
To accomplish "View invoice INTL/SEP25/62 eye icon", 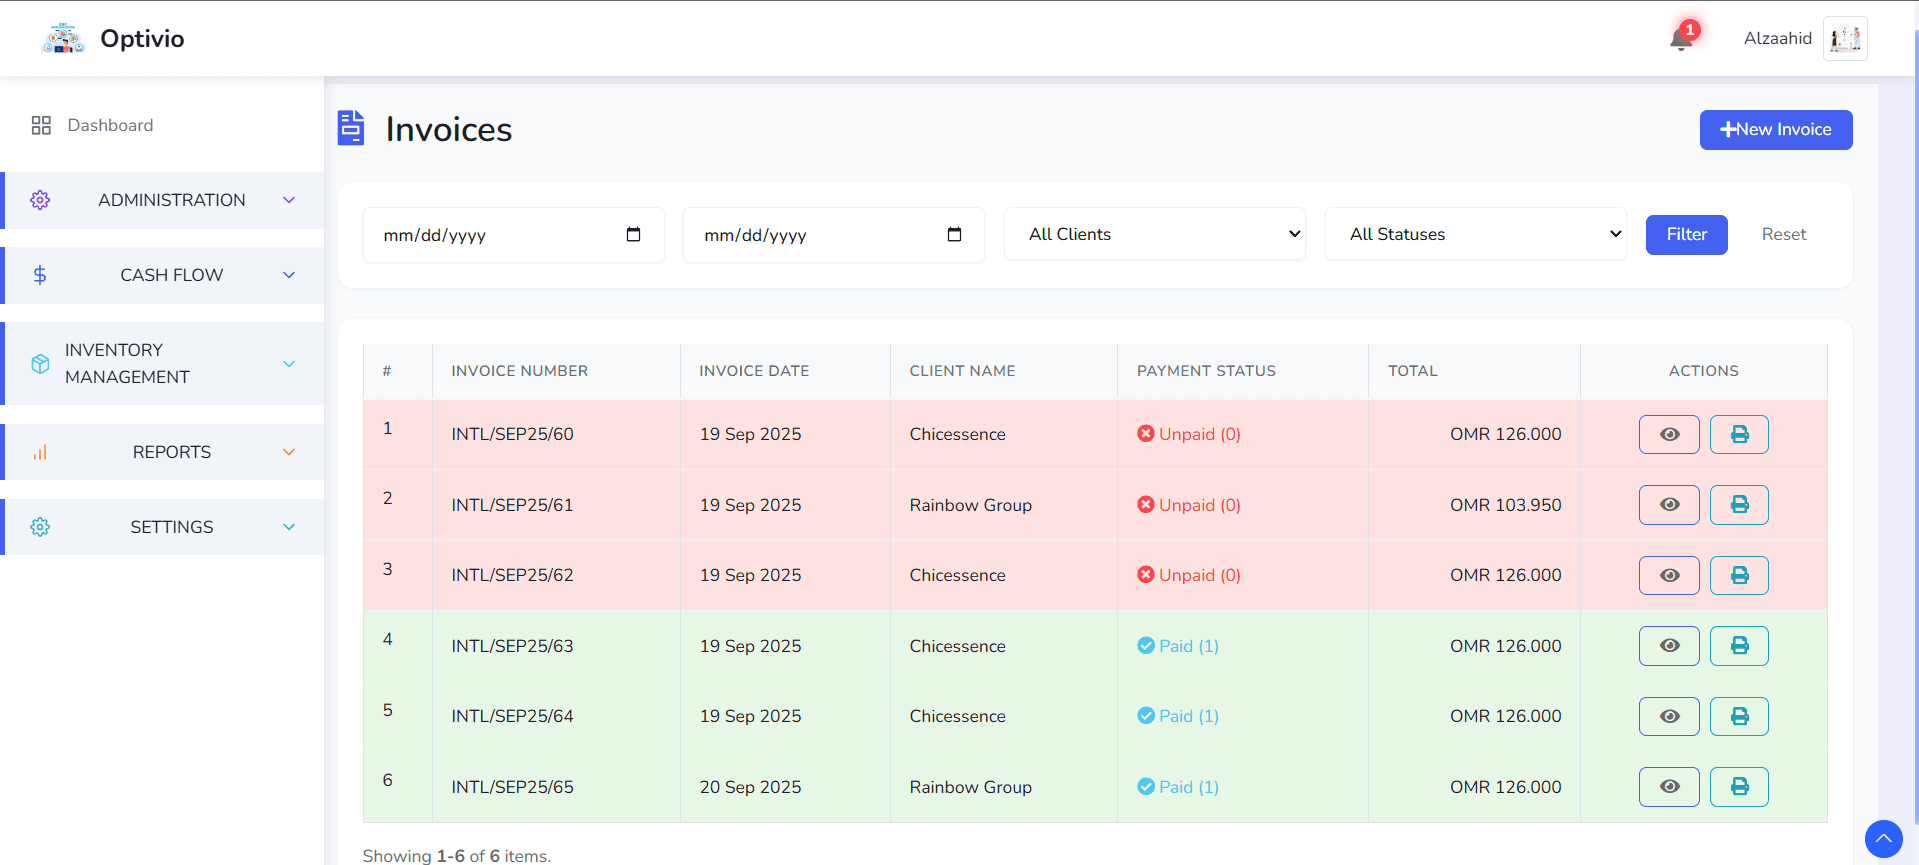I will point(1669,575).
